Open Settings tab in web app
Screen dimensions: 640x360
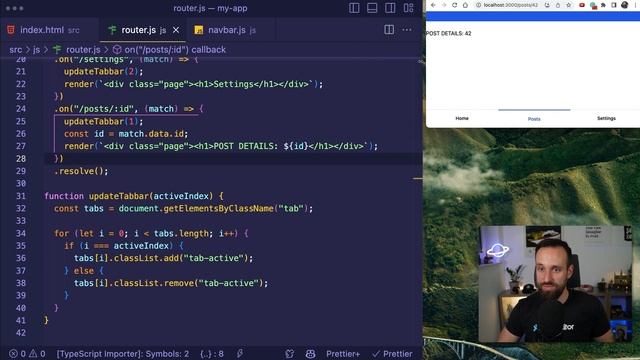[x=606, y=118]
